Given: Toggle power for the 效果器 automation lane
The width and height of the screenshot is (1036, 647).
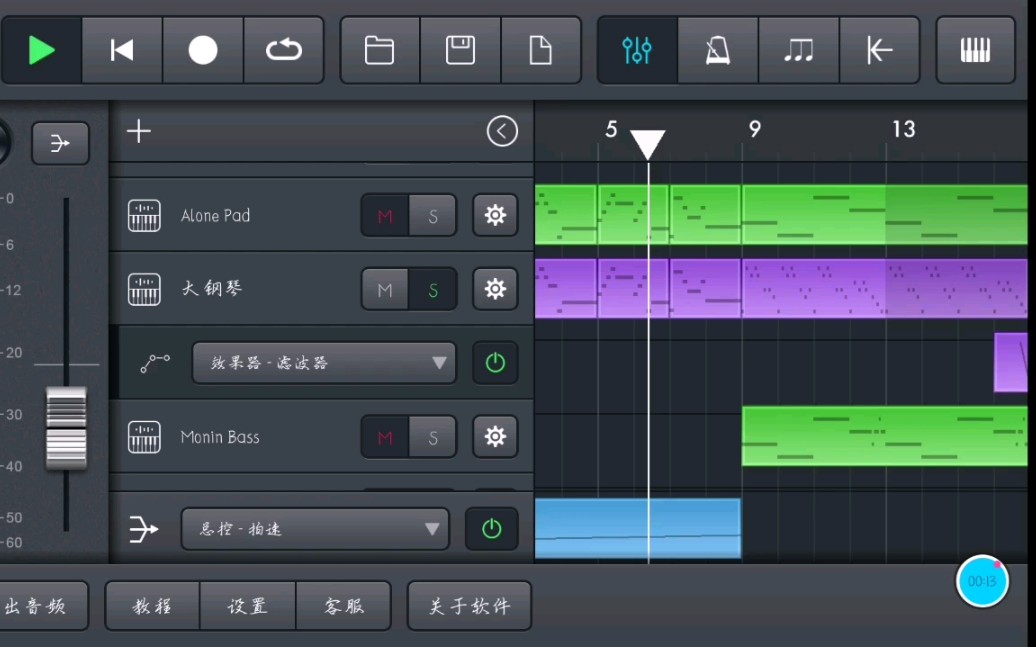Looking at the screenshot, I should coord(495,363).
